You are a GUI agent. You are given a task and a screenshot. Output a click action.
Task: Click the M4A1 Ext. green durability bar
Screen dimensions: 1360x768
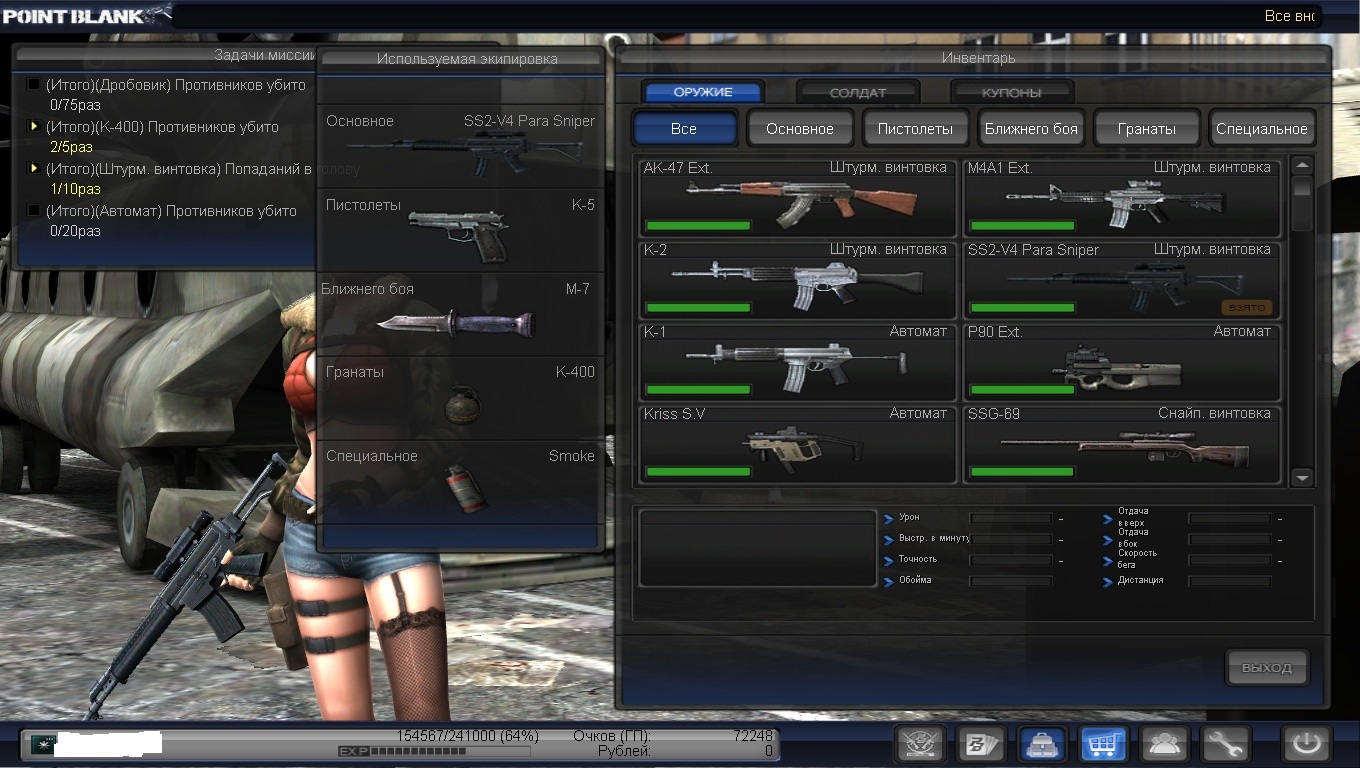point(1023,225)
